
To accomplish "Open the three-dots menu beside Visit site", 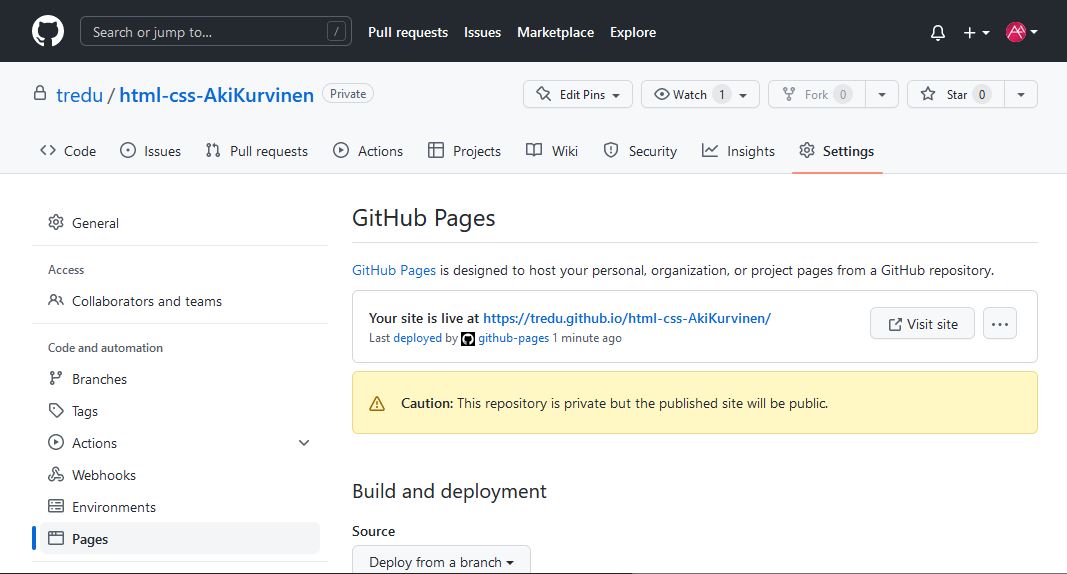I will tap(1000, 324).
